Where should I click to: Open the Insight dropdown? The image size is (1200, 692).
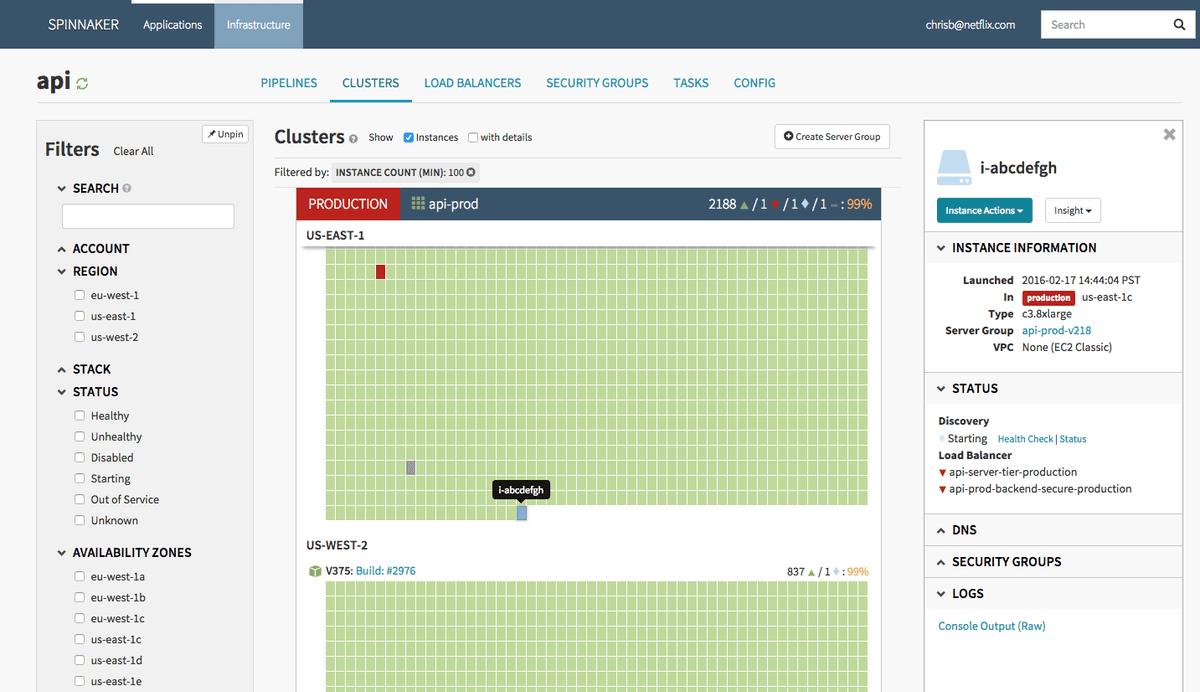[x=1073, y=211]
